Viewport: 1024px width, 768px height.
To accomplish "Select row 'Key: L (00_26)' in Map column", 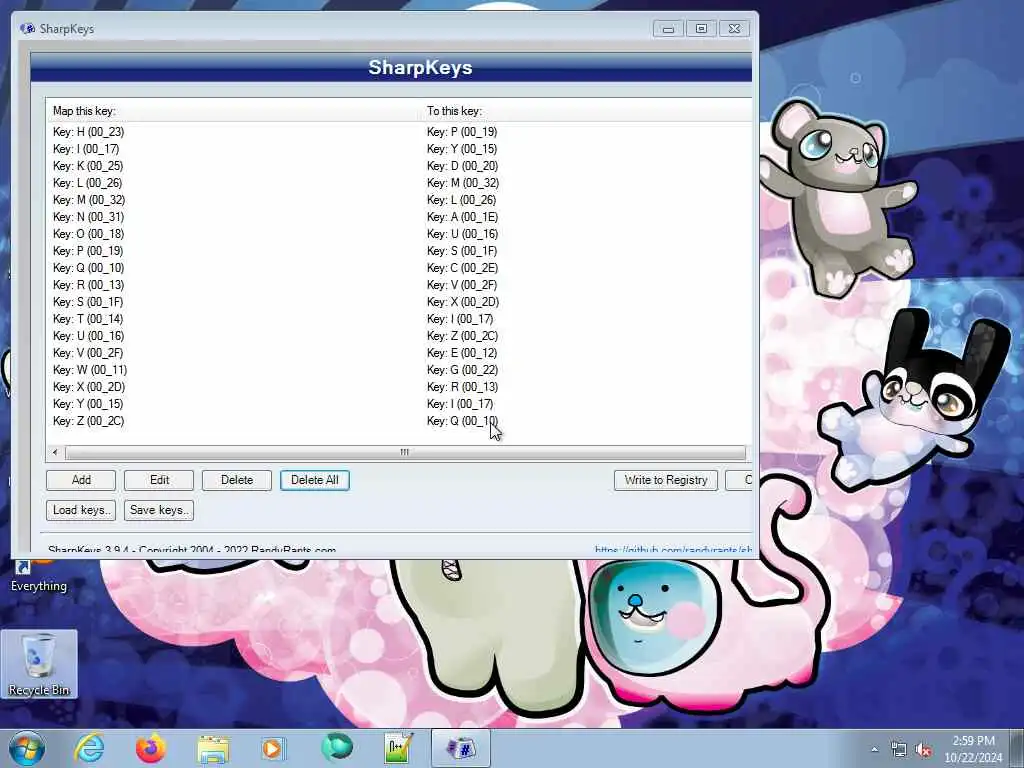I will point(88,183).
